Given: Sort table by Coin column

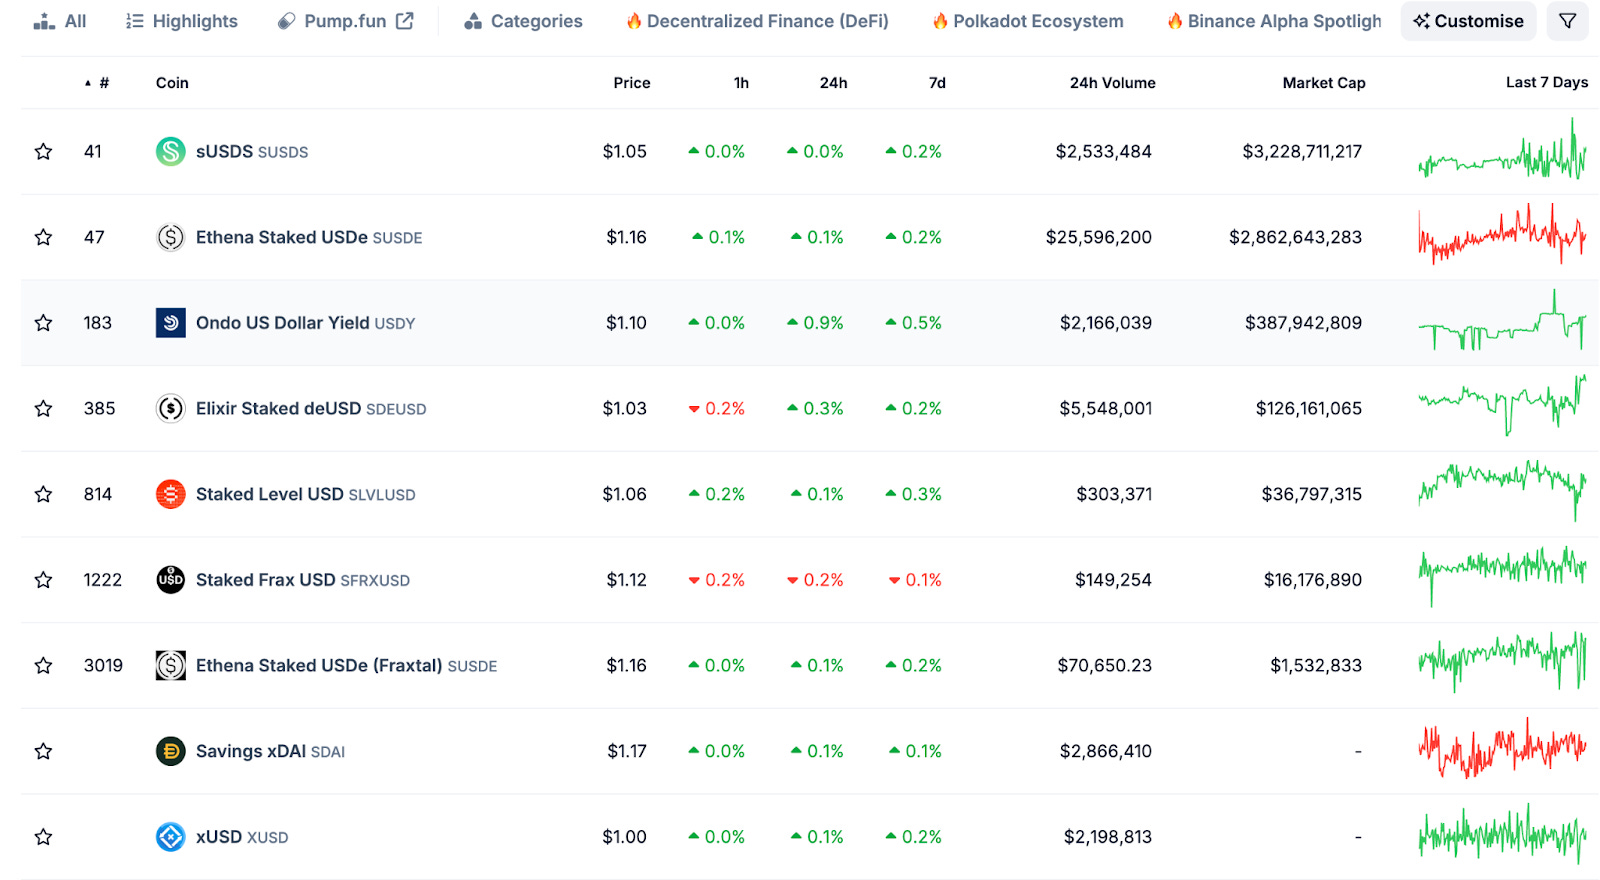Looking at the screenshot, I should [x=172, y=83].
